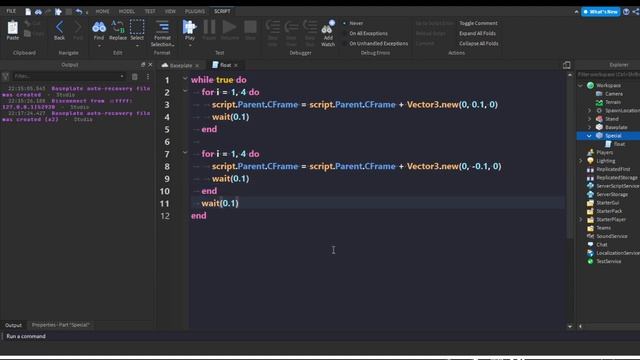Viewport: 640px width, 360px height.
Task: Select ReplicatedFirst in Explorer
Action: pos(613,169)
